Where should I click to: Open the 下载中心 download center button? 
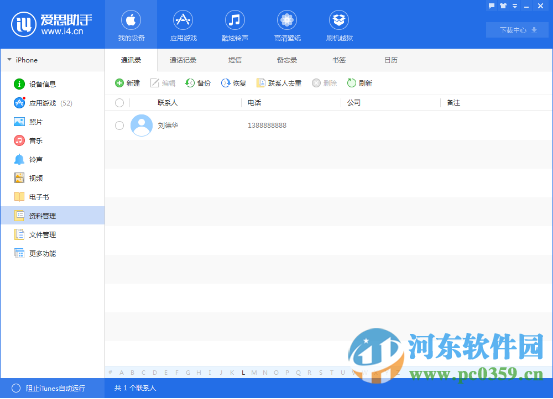[x=518, y=30]
